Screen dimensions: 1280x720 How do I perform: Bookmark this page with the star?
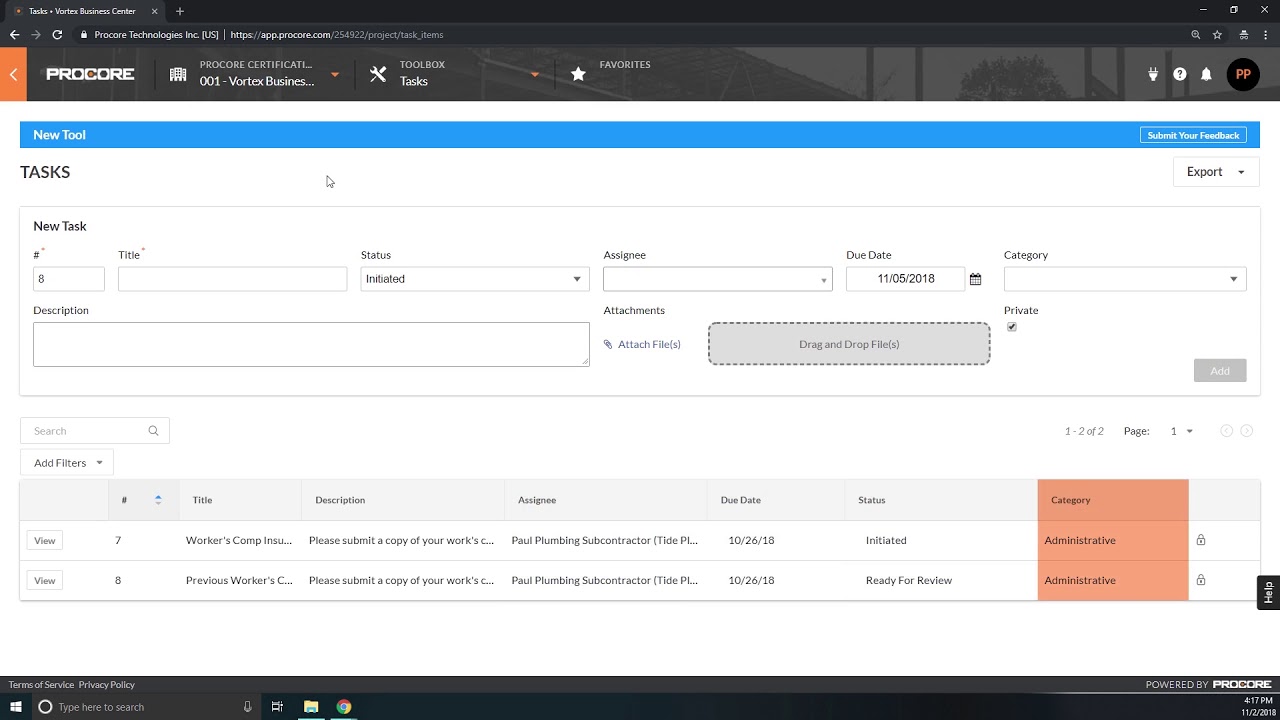pyautogui.click(x=1217, y=34)
